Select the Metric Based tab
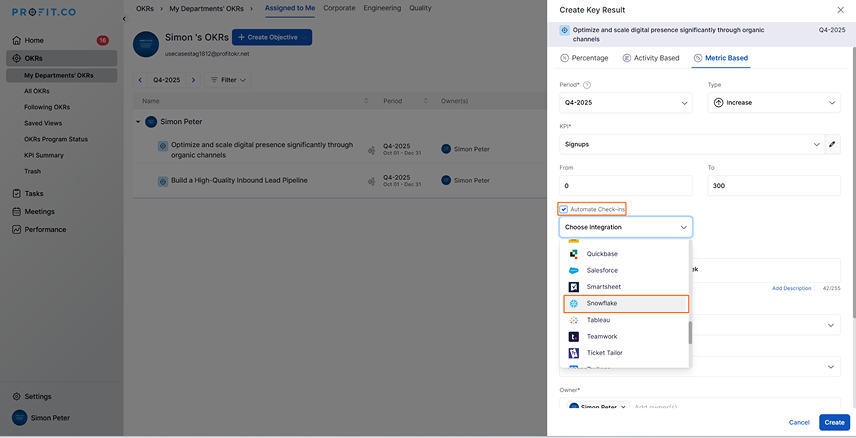Viewport: 856px width, 438px height. pos(721,58)
